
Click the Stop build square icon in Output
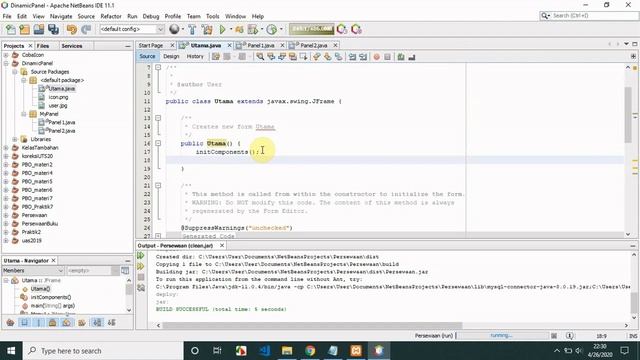141,277
